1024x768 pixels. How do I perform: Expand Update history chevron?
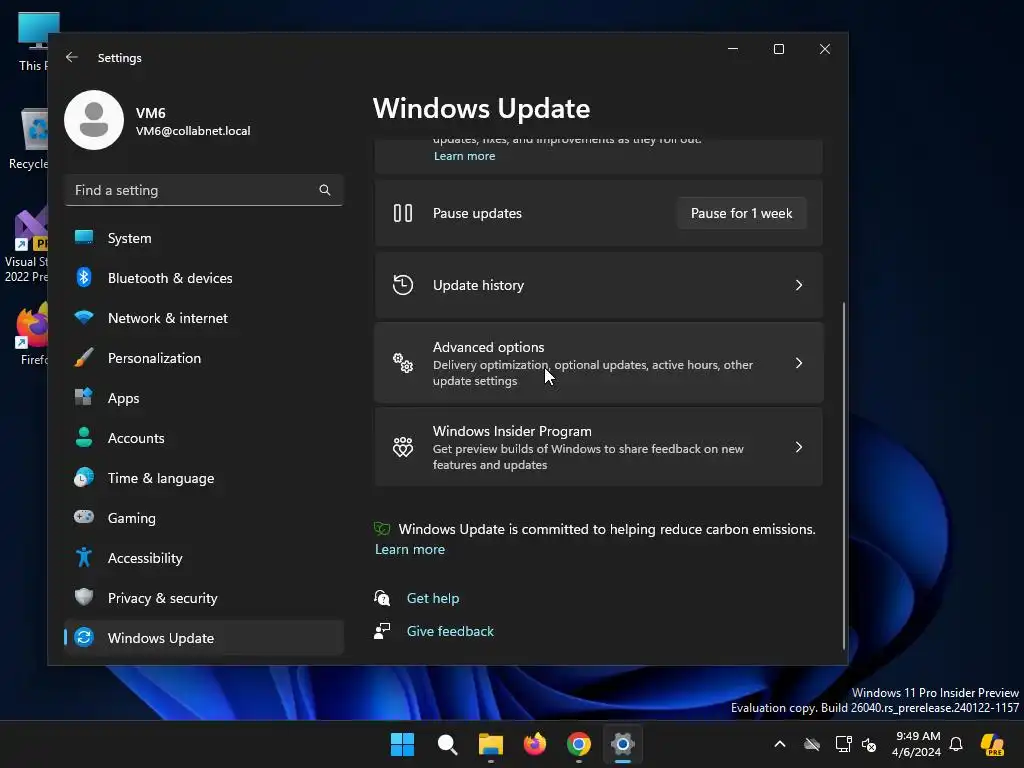[799, 285]
